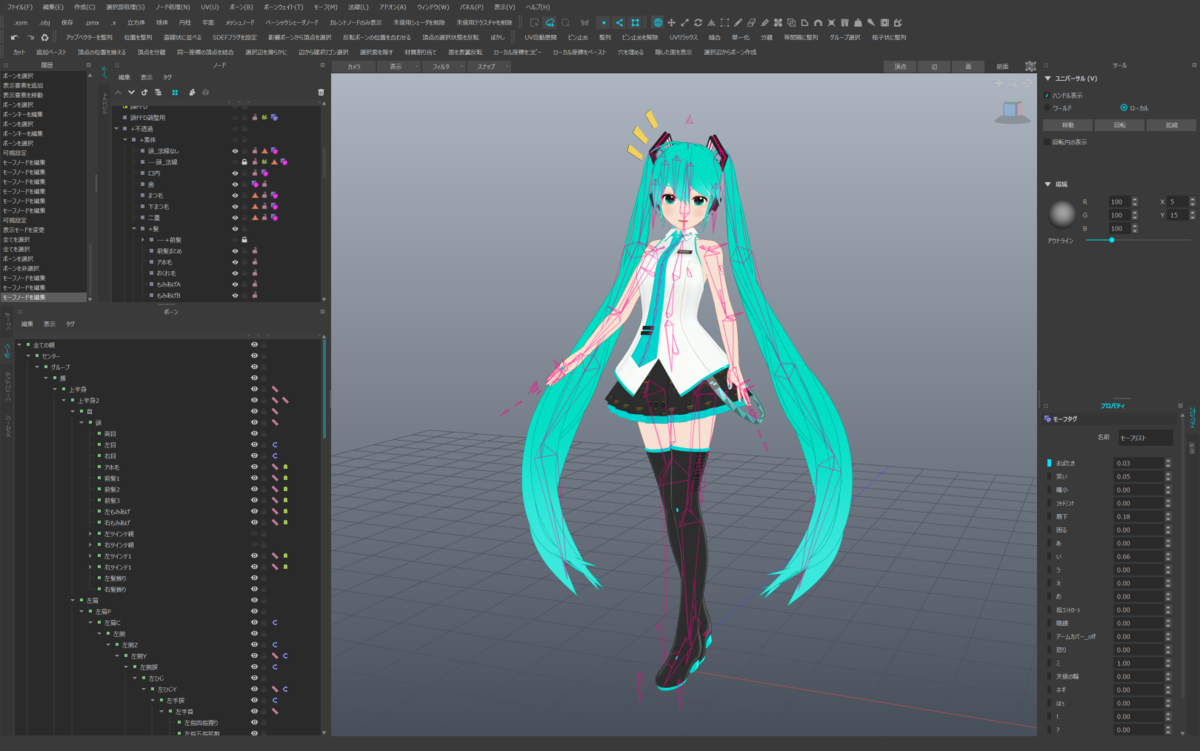The width and height of the screenshot is (1200, 751).
Task: Click the viewport orientation cube
Action: pyautogui.click(x=1012, y=109)
